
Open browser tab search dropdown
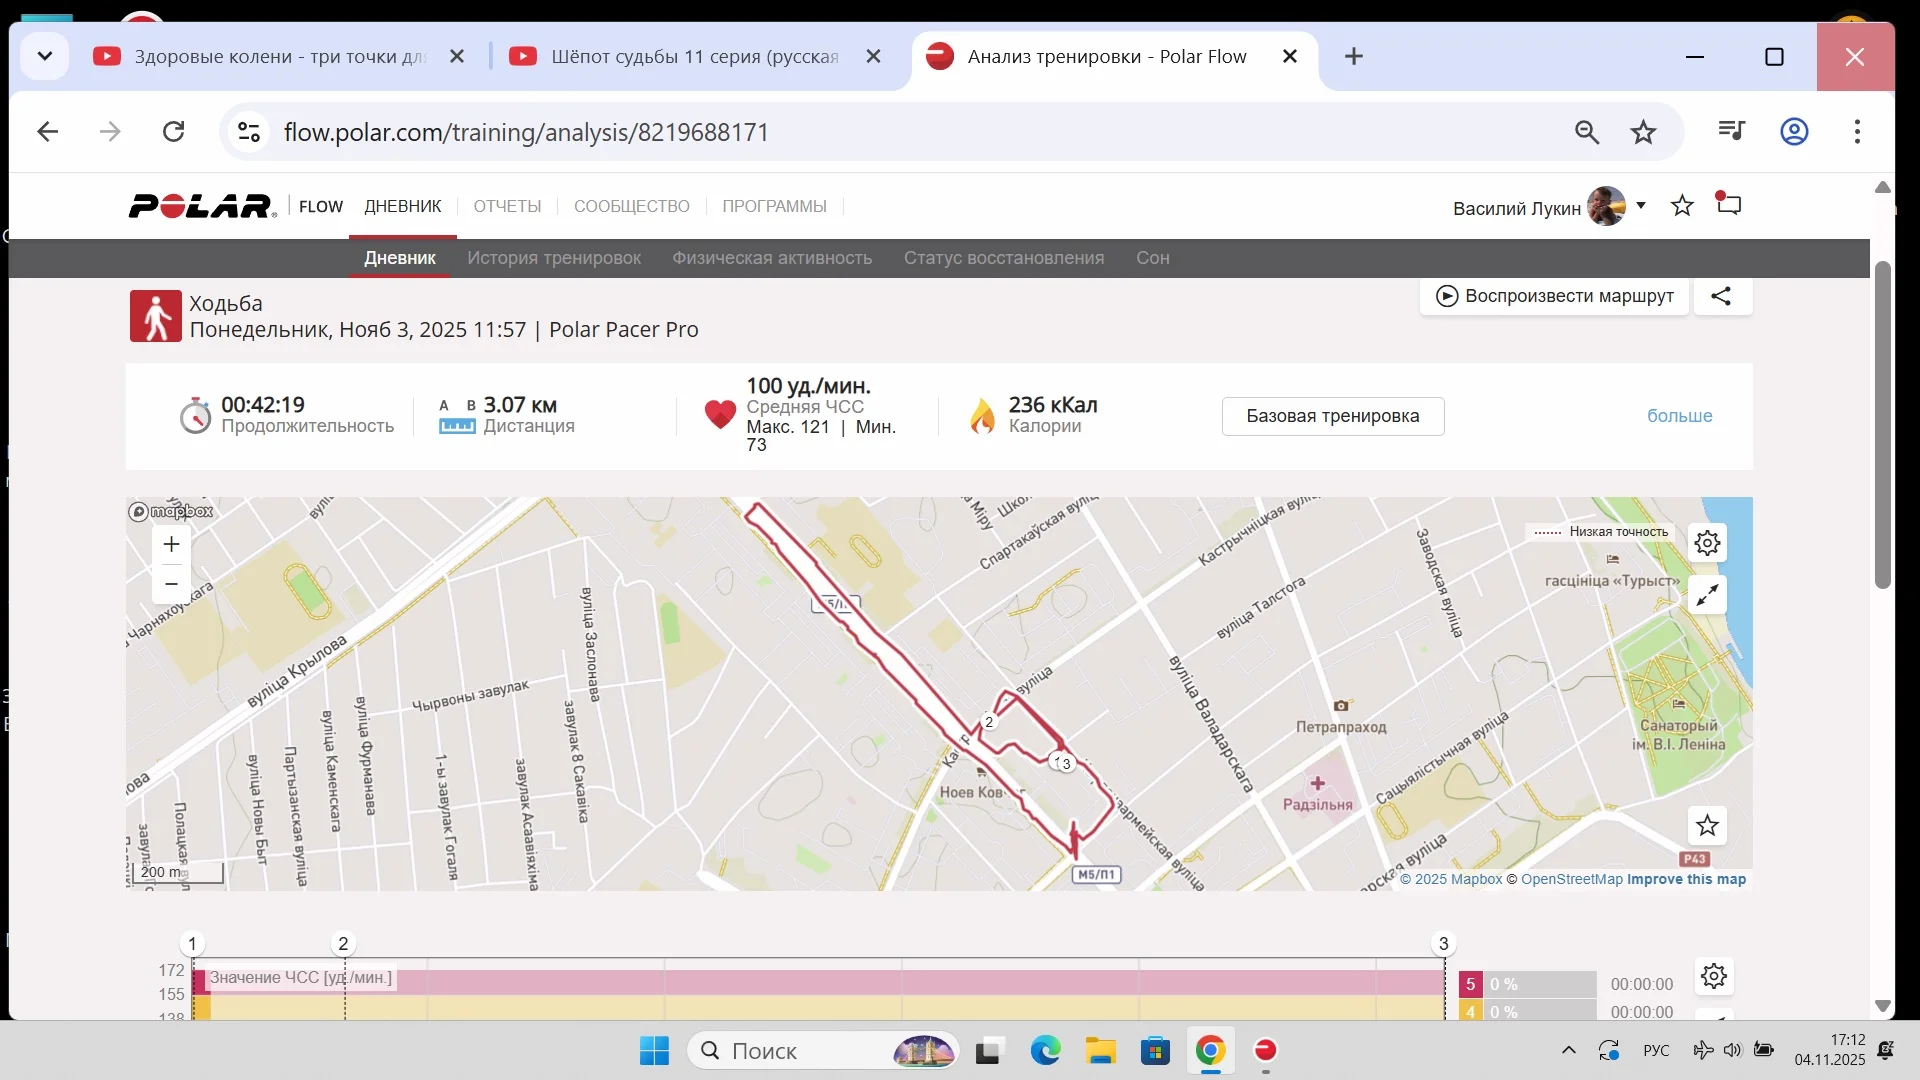pos(44,56)
